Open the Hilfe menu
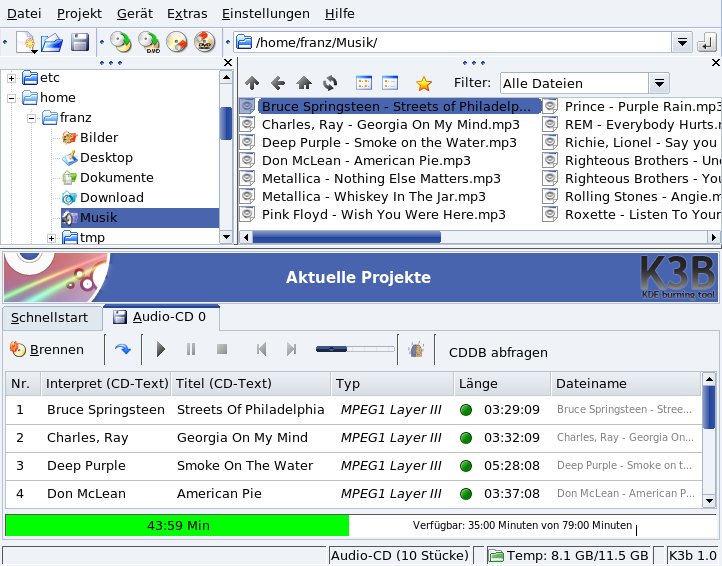The image size is (722, 566). click(339, 14)
